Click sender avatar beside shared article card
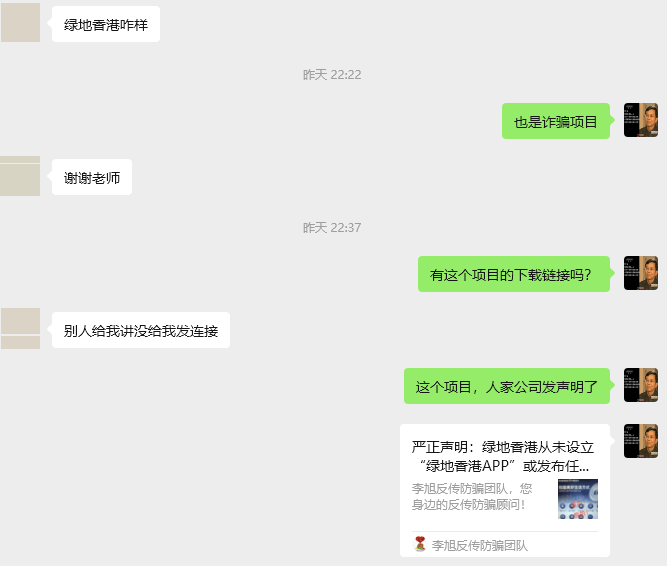 pos(641,441)
